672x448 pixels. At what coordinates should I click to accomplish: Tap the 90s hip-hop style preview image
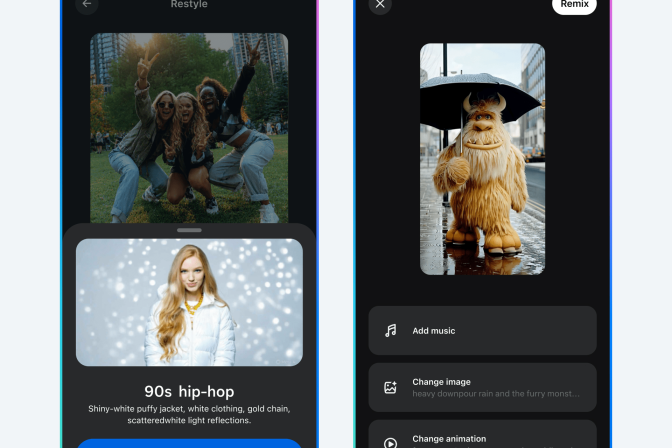point(189,302)
